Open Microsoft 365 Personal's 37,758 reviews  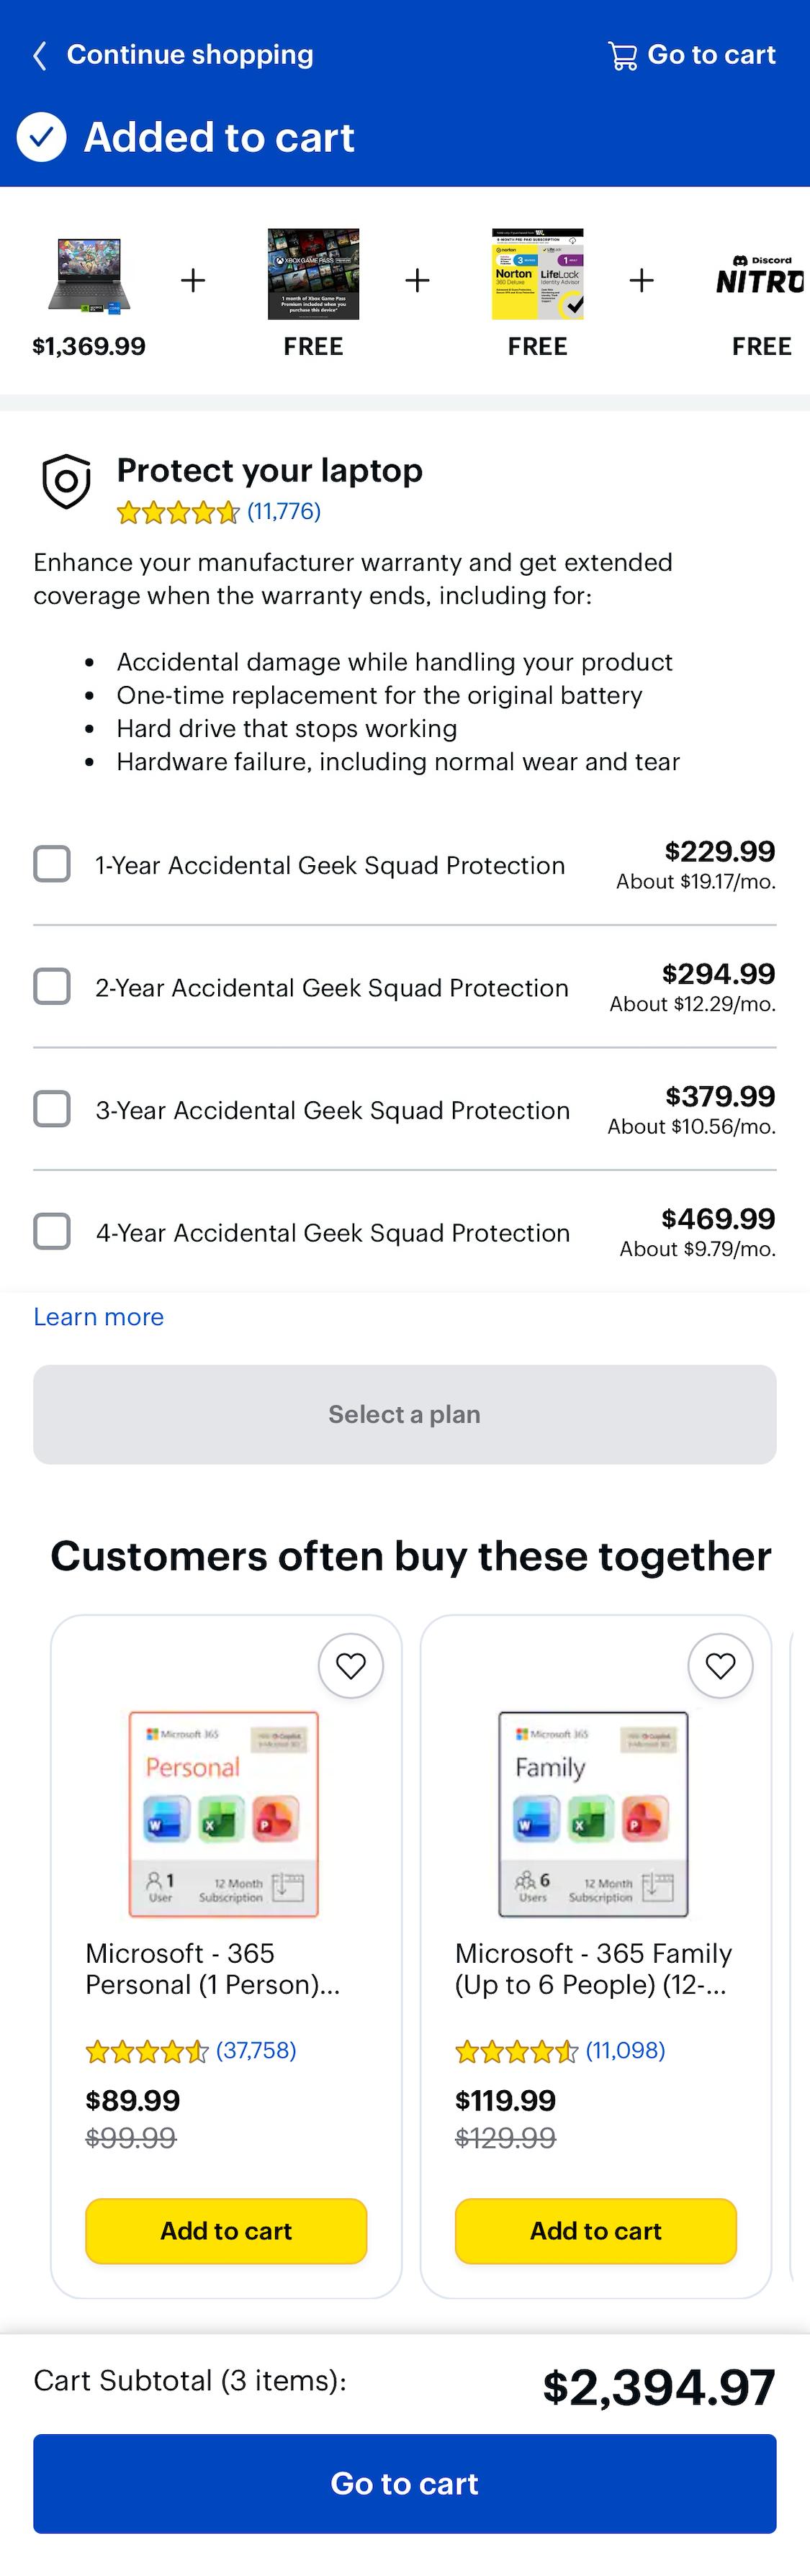(x=255, y=2051)
